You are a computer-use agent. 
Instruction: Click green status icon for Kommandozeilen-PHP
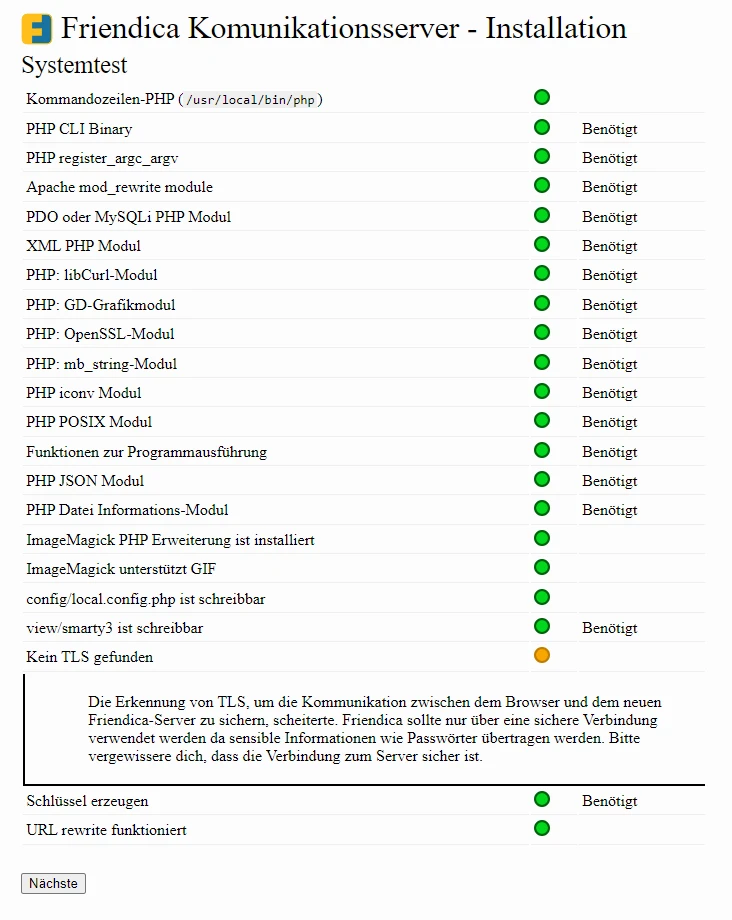coord(542,97)
